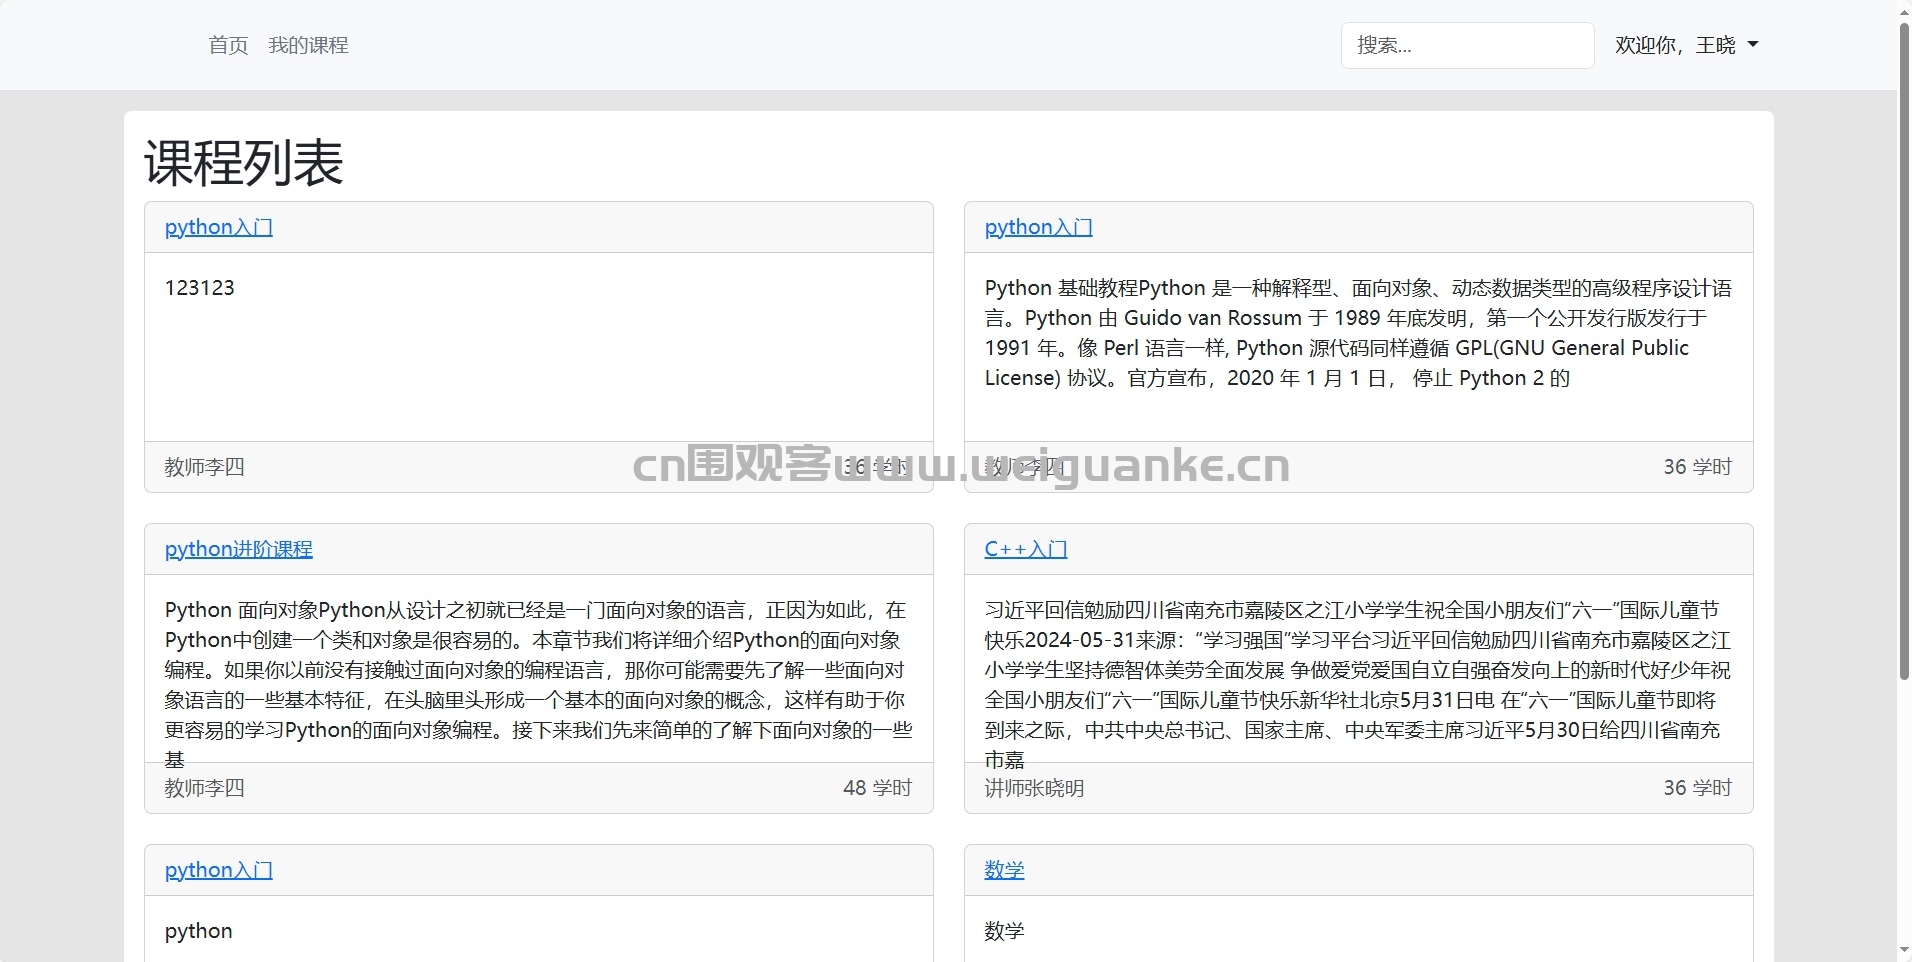Click the 48 学时 label on python进阶课程
Image resolution: width=1912 pixels, height=962 pixels.
pyautogui.click(x=877, y=788)
